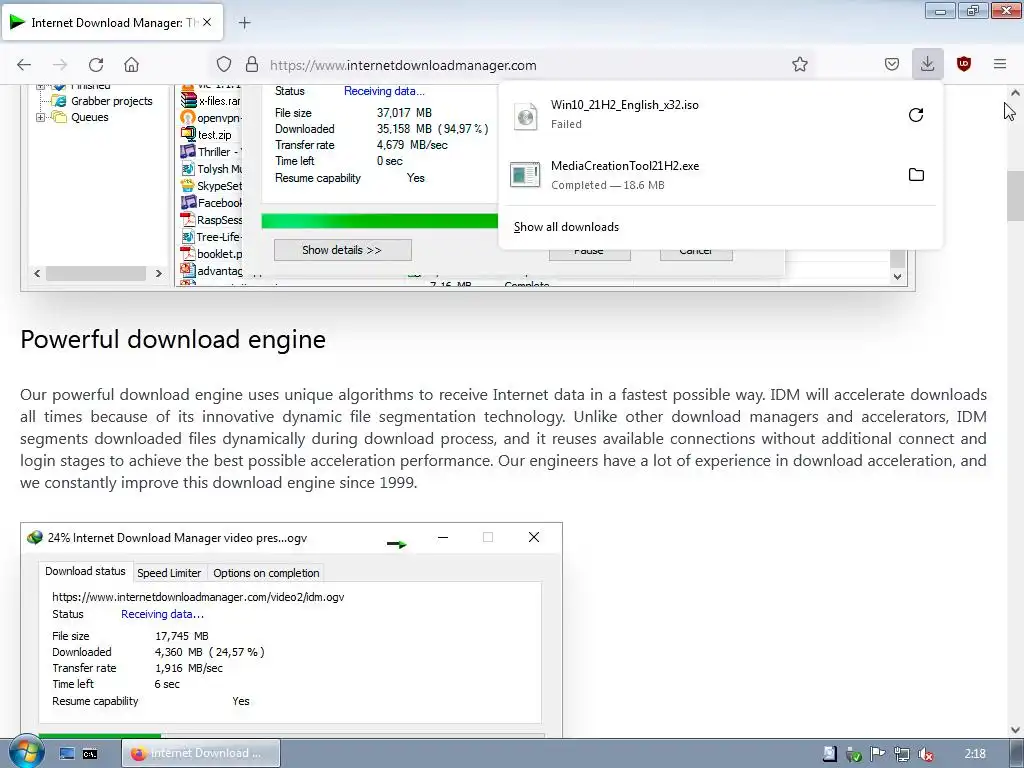Bookmark this page with the star icon

[799, 65]
